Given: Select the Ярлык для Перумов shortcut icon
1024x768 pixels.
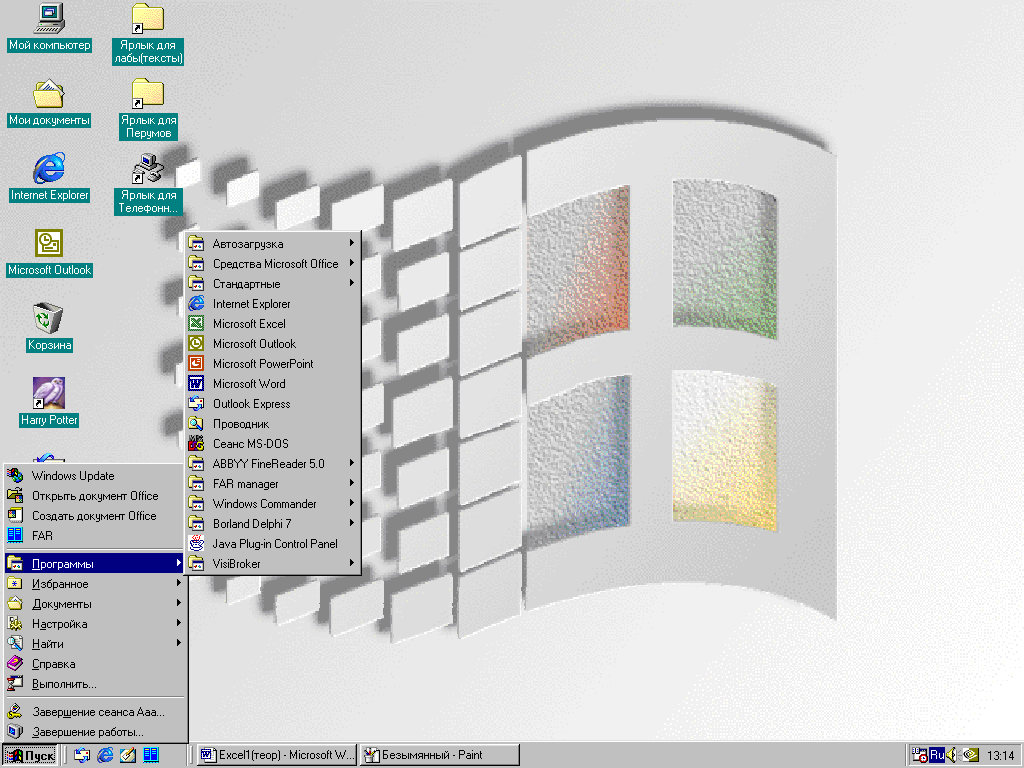Looking at the screenshot, I should pyautogui.click(x=148, y=94).
